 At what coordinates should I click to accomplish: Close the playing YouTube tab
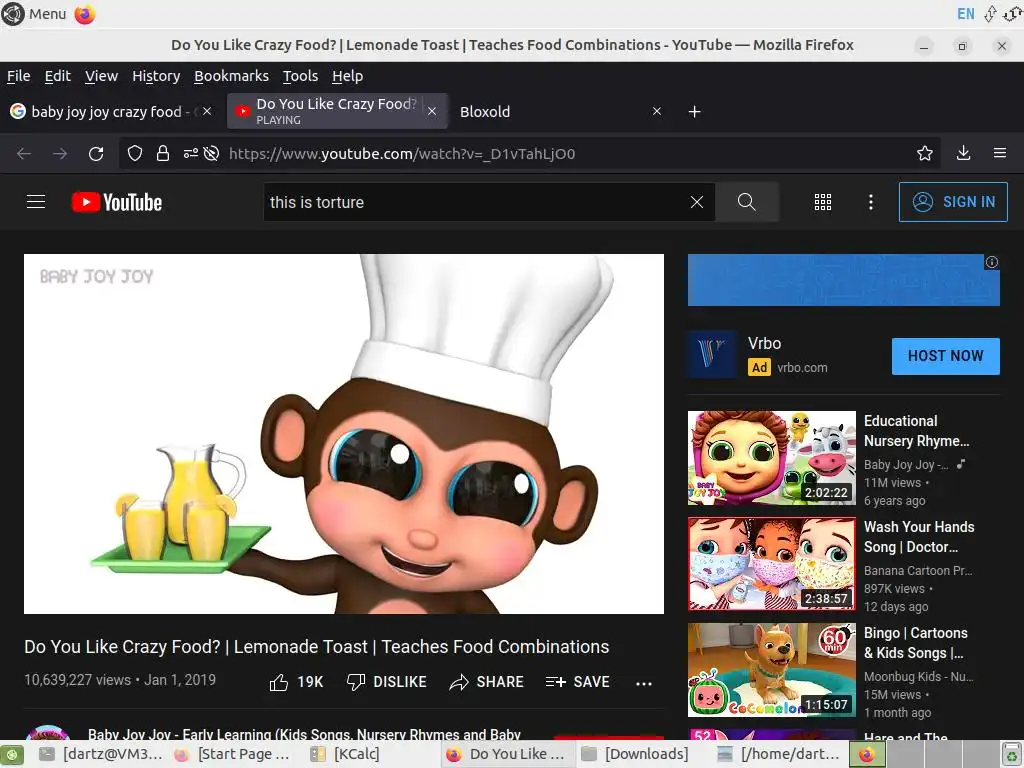(x=432, y=112)
